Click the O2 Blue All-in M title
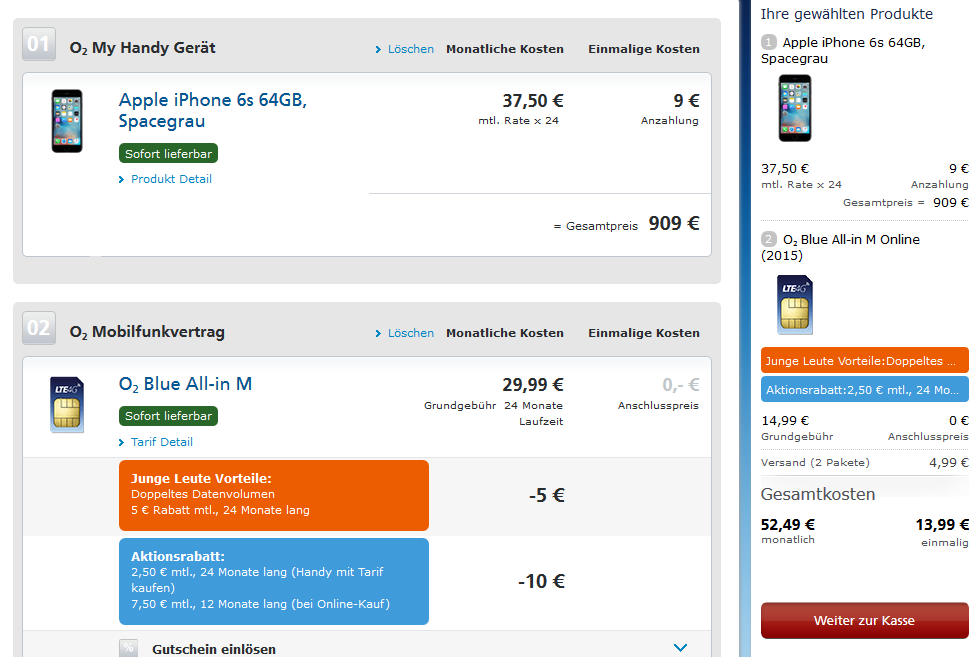The image size is (976, 657). [x=185, y=384]
